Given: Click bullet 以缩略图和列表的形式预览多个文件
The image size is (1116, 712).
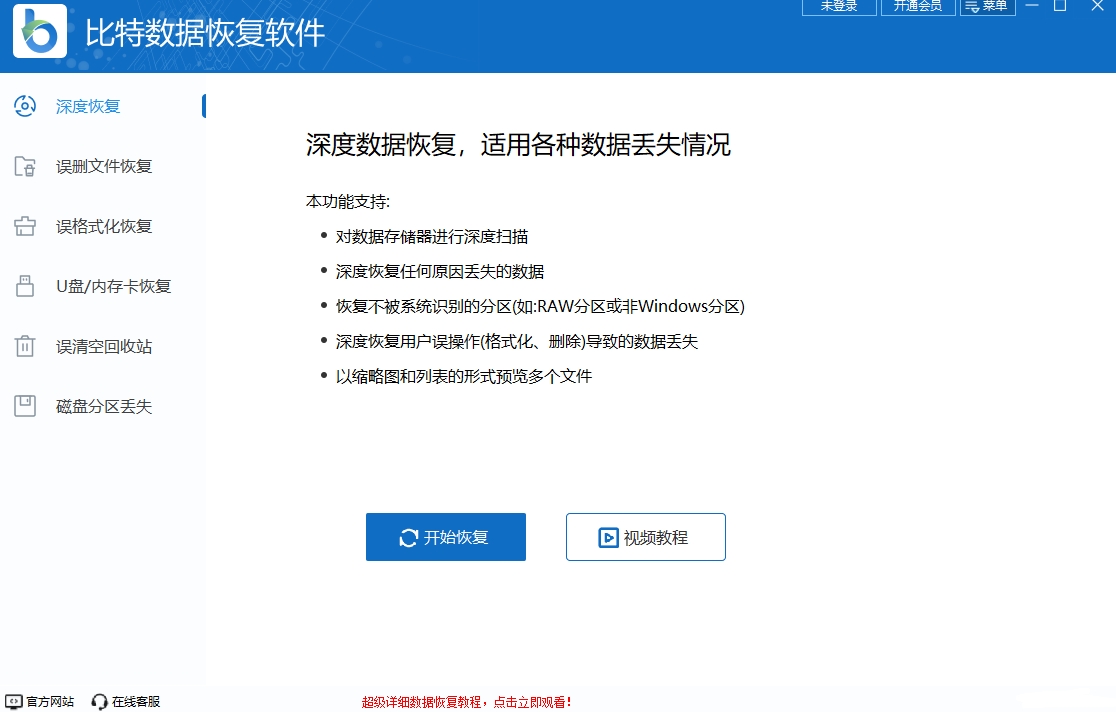Looking at the screenshot, I should pos(464,376).
